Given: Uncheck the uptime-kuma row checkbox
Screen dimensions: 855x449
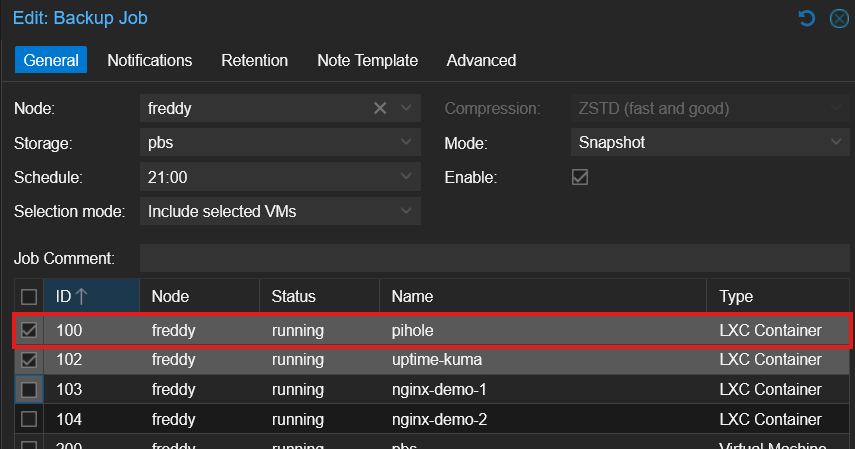Looking at the screenshot, I should coord(29,360).
